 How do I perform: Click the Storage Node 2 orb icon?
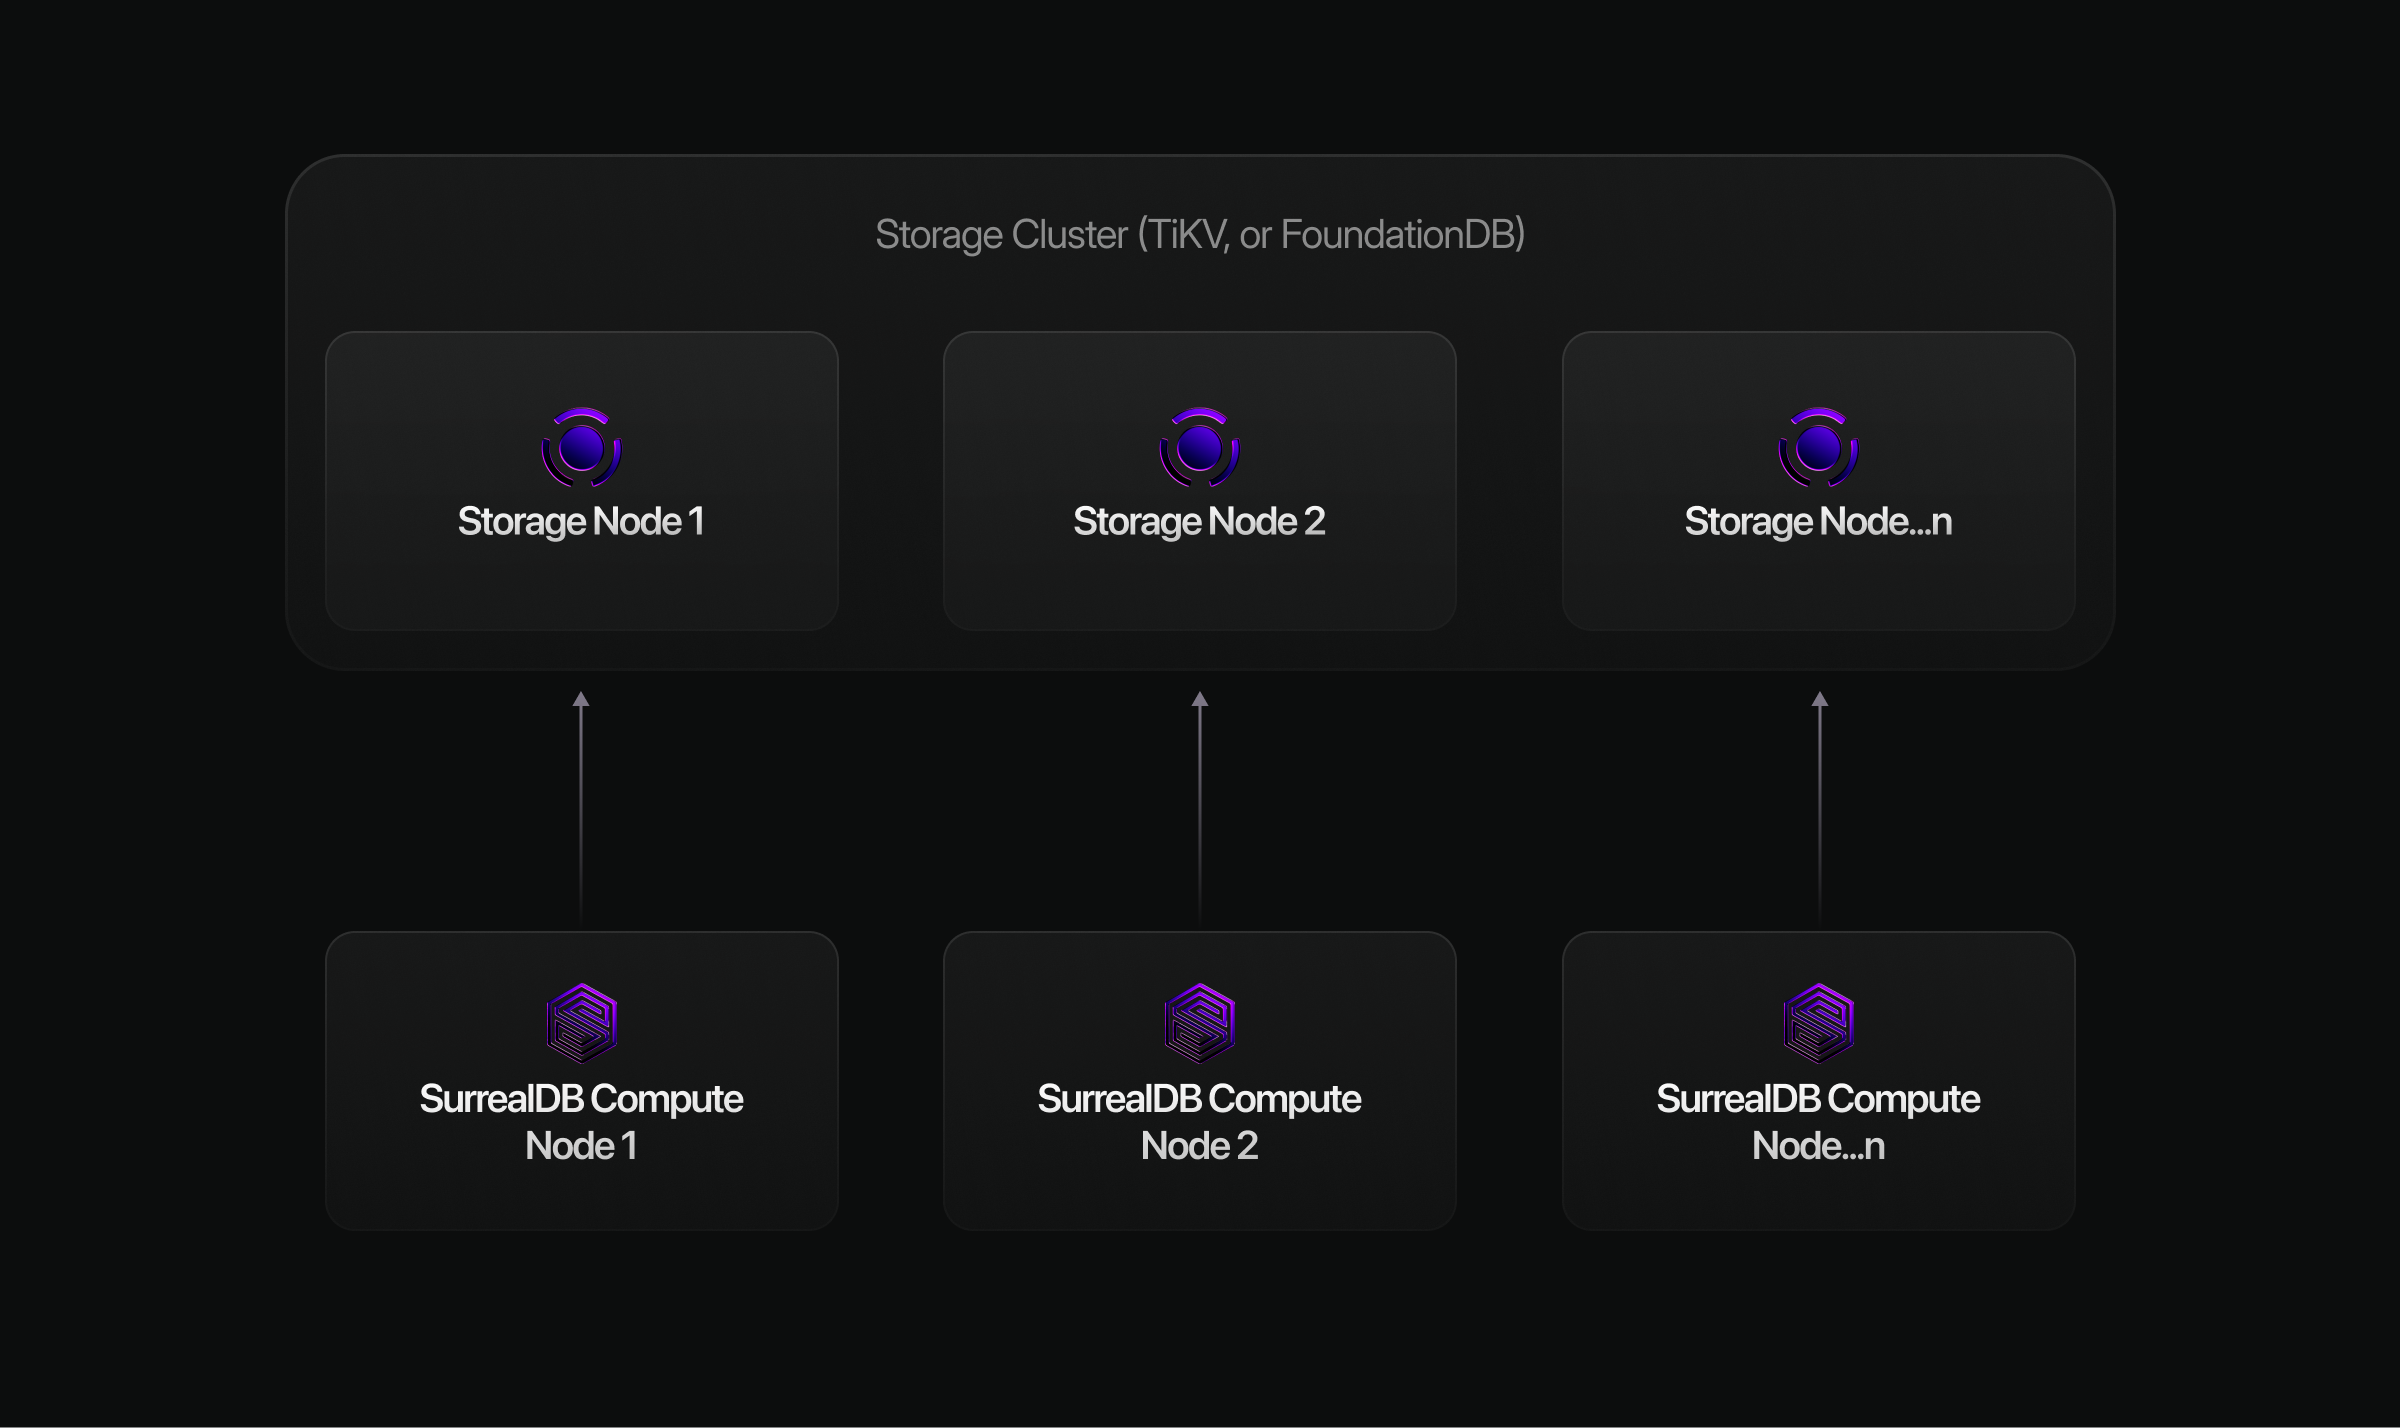(x=1199, y=448)
